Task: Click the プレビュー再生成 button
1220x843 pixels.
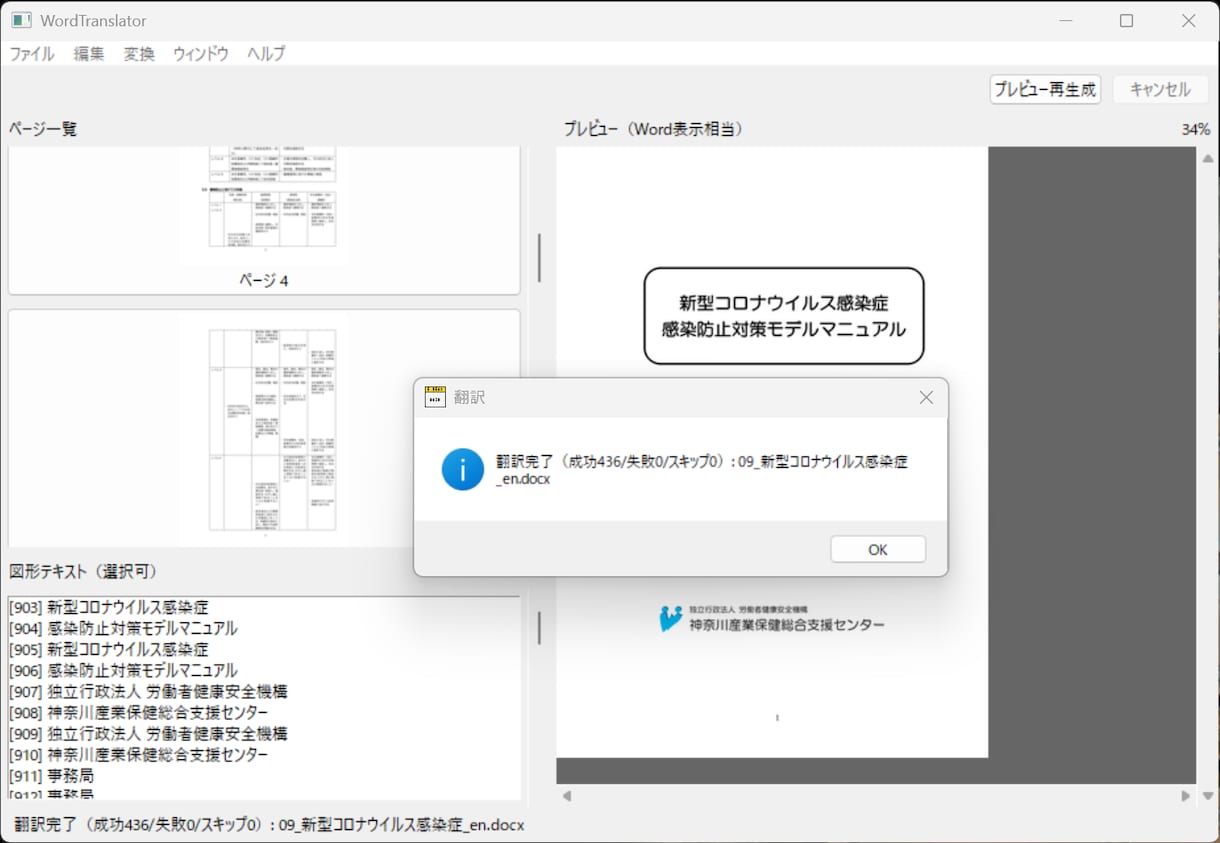Action: pos(1046,89)
